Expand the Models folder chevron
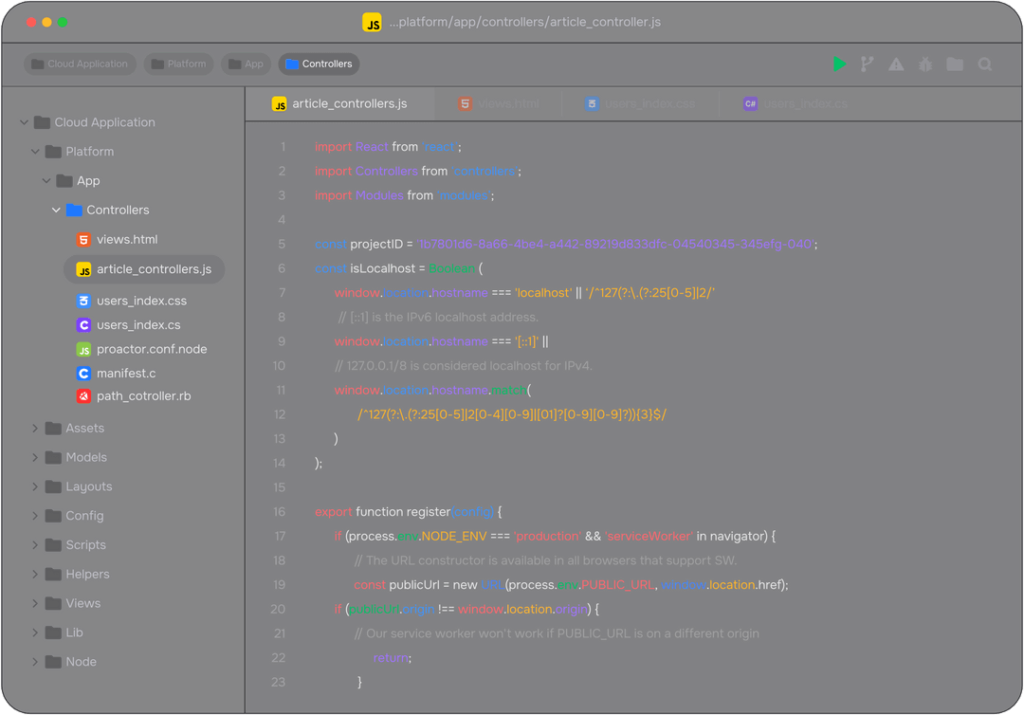The height and width of the screenshot is (715, 1024). point(35,458)
